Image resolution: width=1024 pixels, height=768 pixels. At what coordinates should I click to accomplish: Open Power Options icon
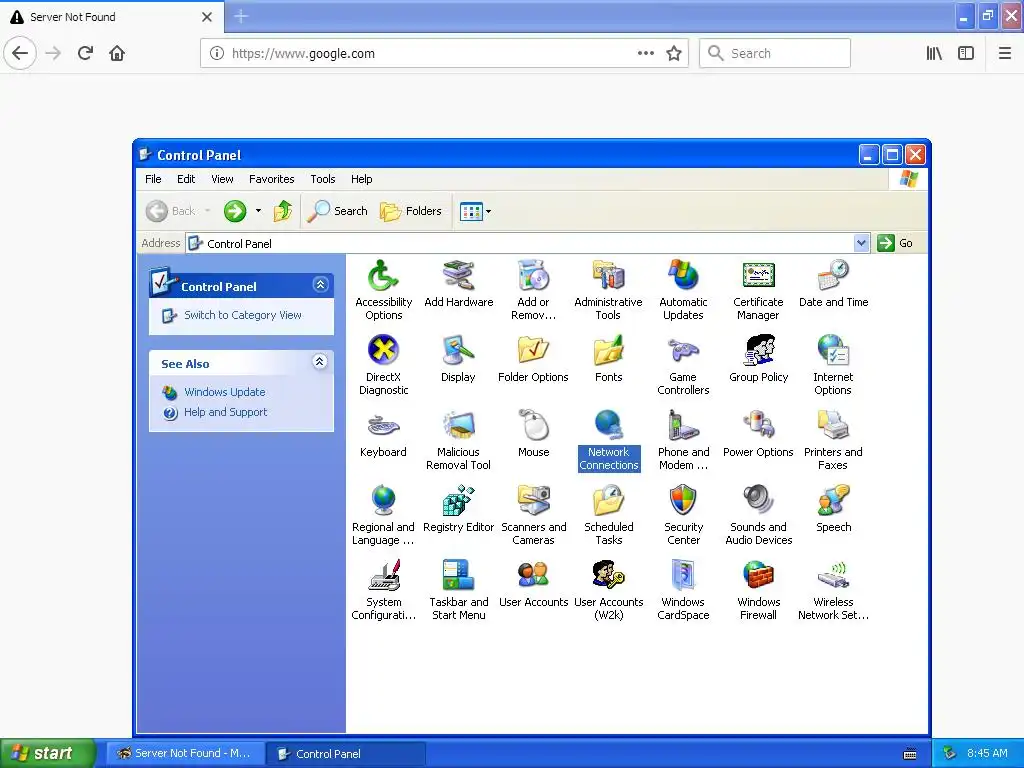(758, 434)
